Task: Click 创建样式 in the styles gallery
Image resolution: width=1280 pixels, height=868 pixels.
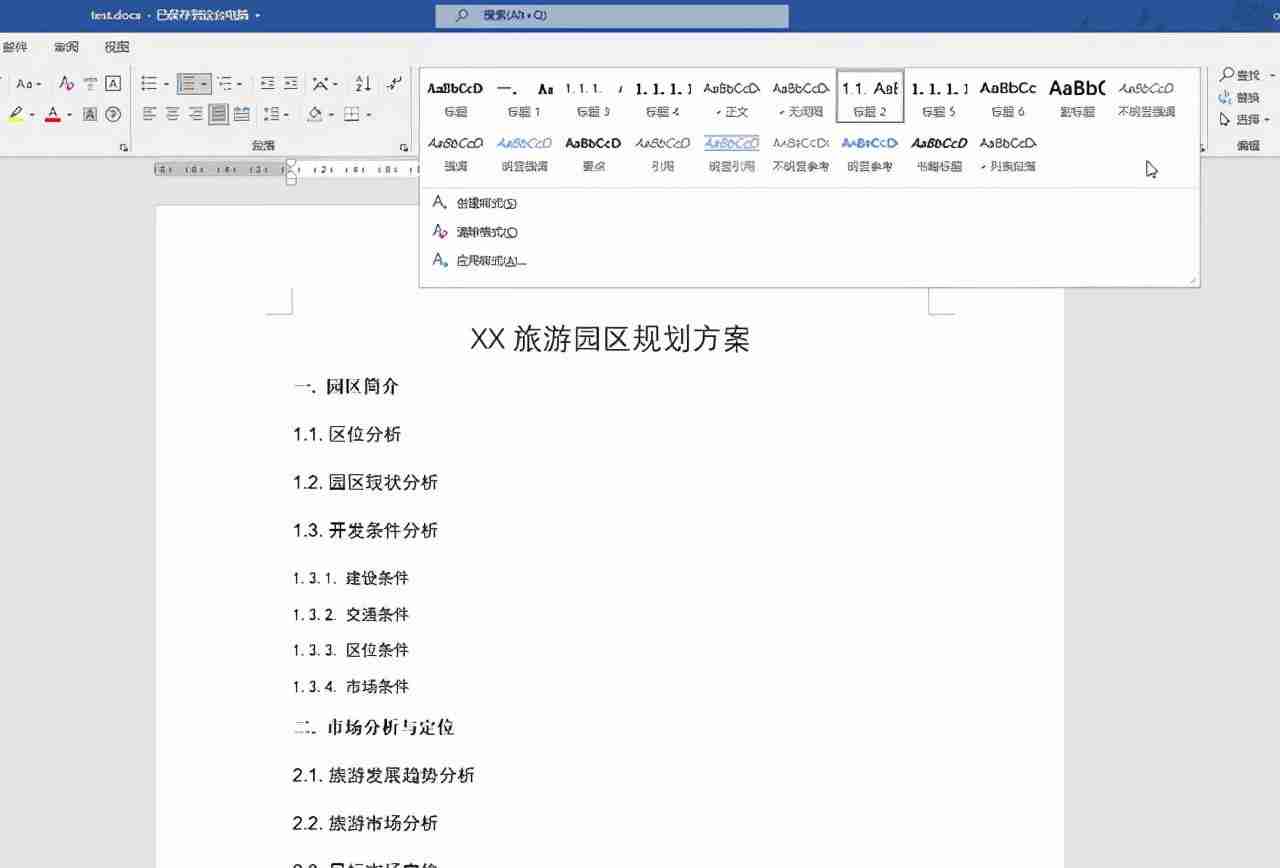Action: 484,202
